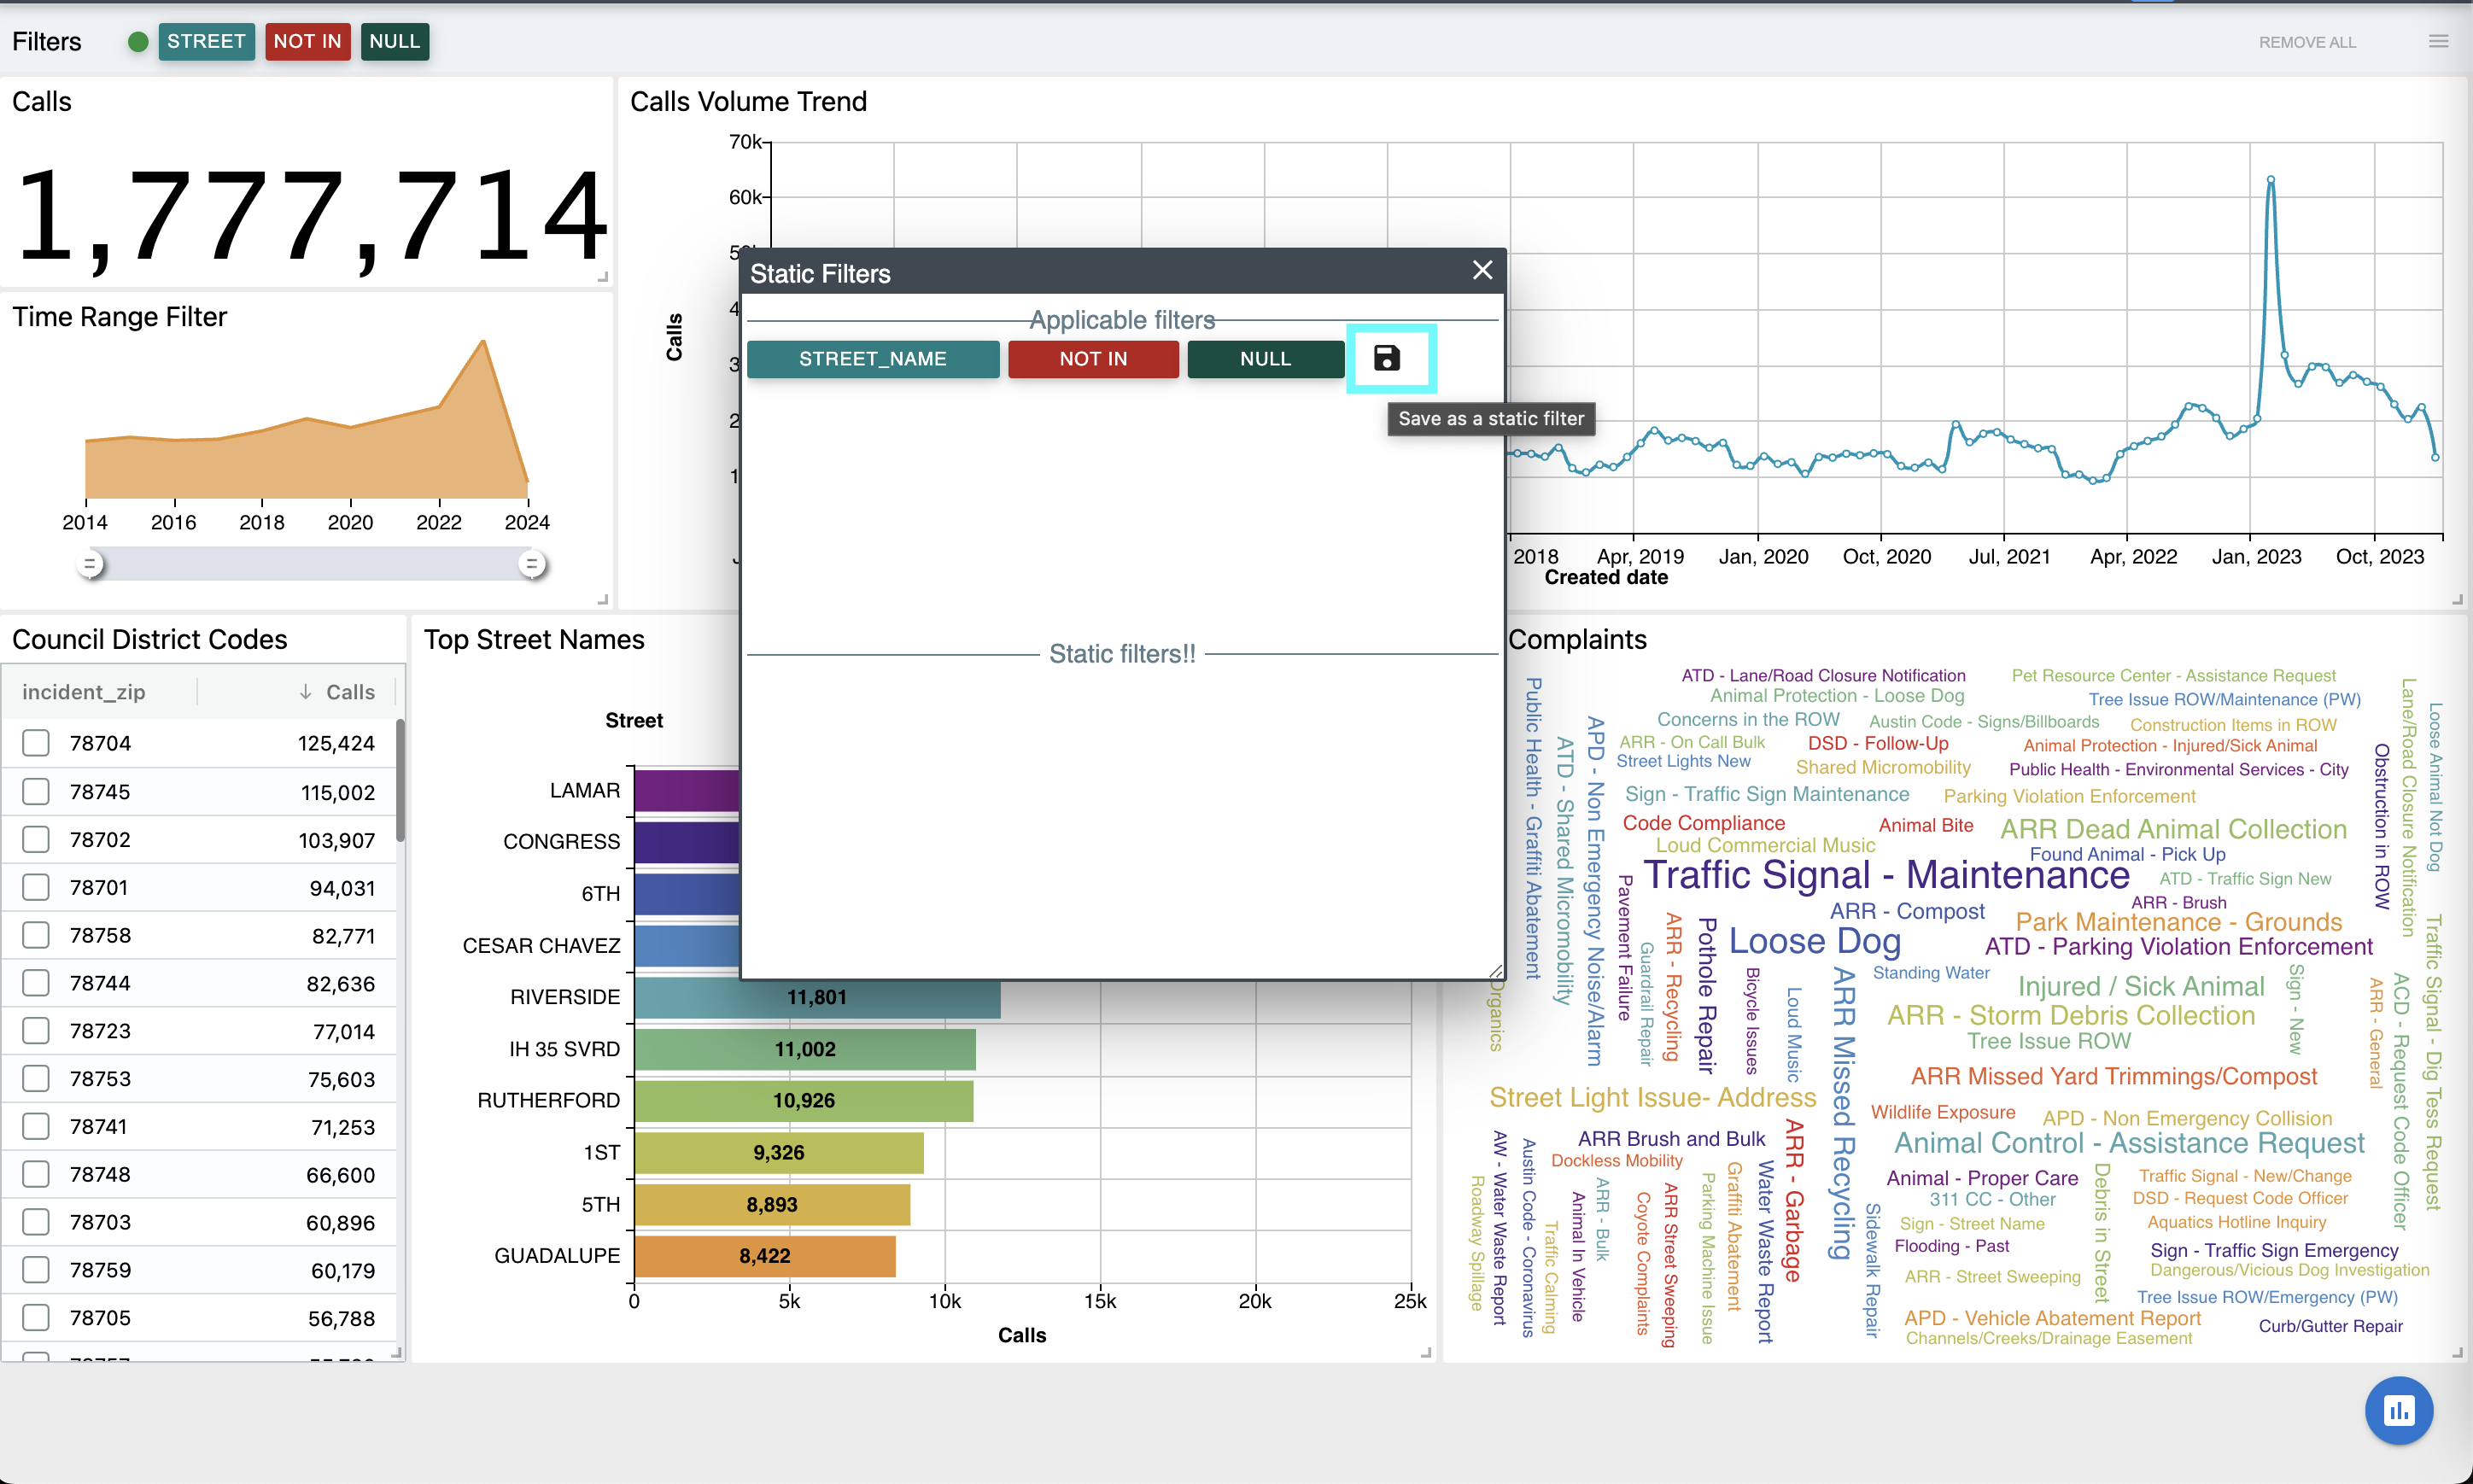Close the Static Filters dialog

tap(1482, 271)
